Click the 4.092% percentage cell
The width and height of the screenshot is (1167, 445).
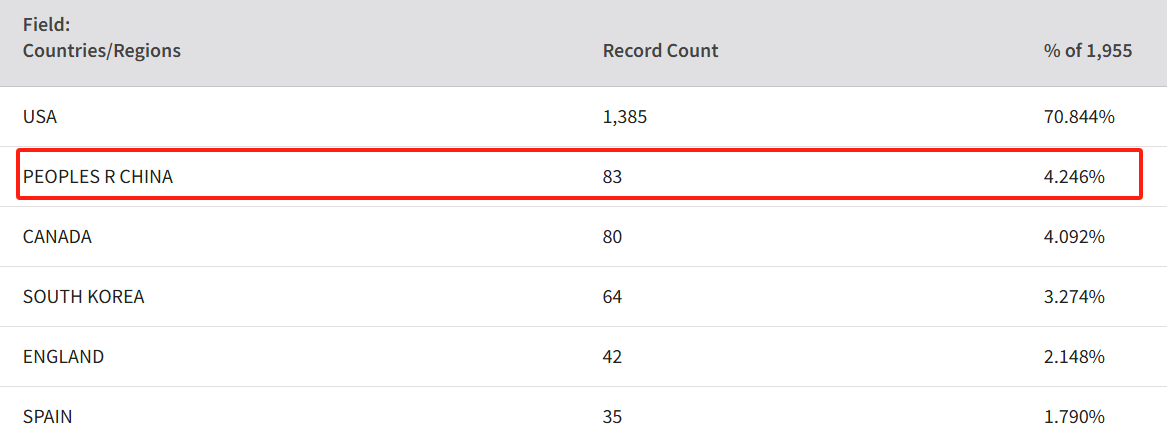pos(1075,237)
